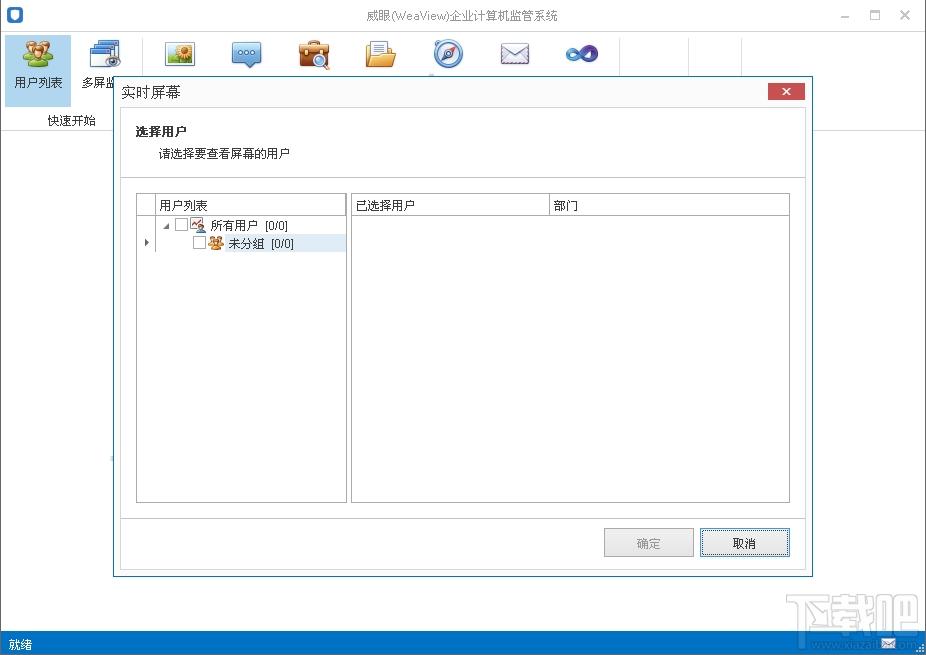Viewport: 926px width, 655px height.
Task: Click the sunflower picture toolbar icon
Action: [179, 54]
